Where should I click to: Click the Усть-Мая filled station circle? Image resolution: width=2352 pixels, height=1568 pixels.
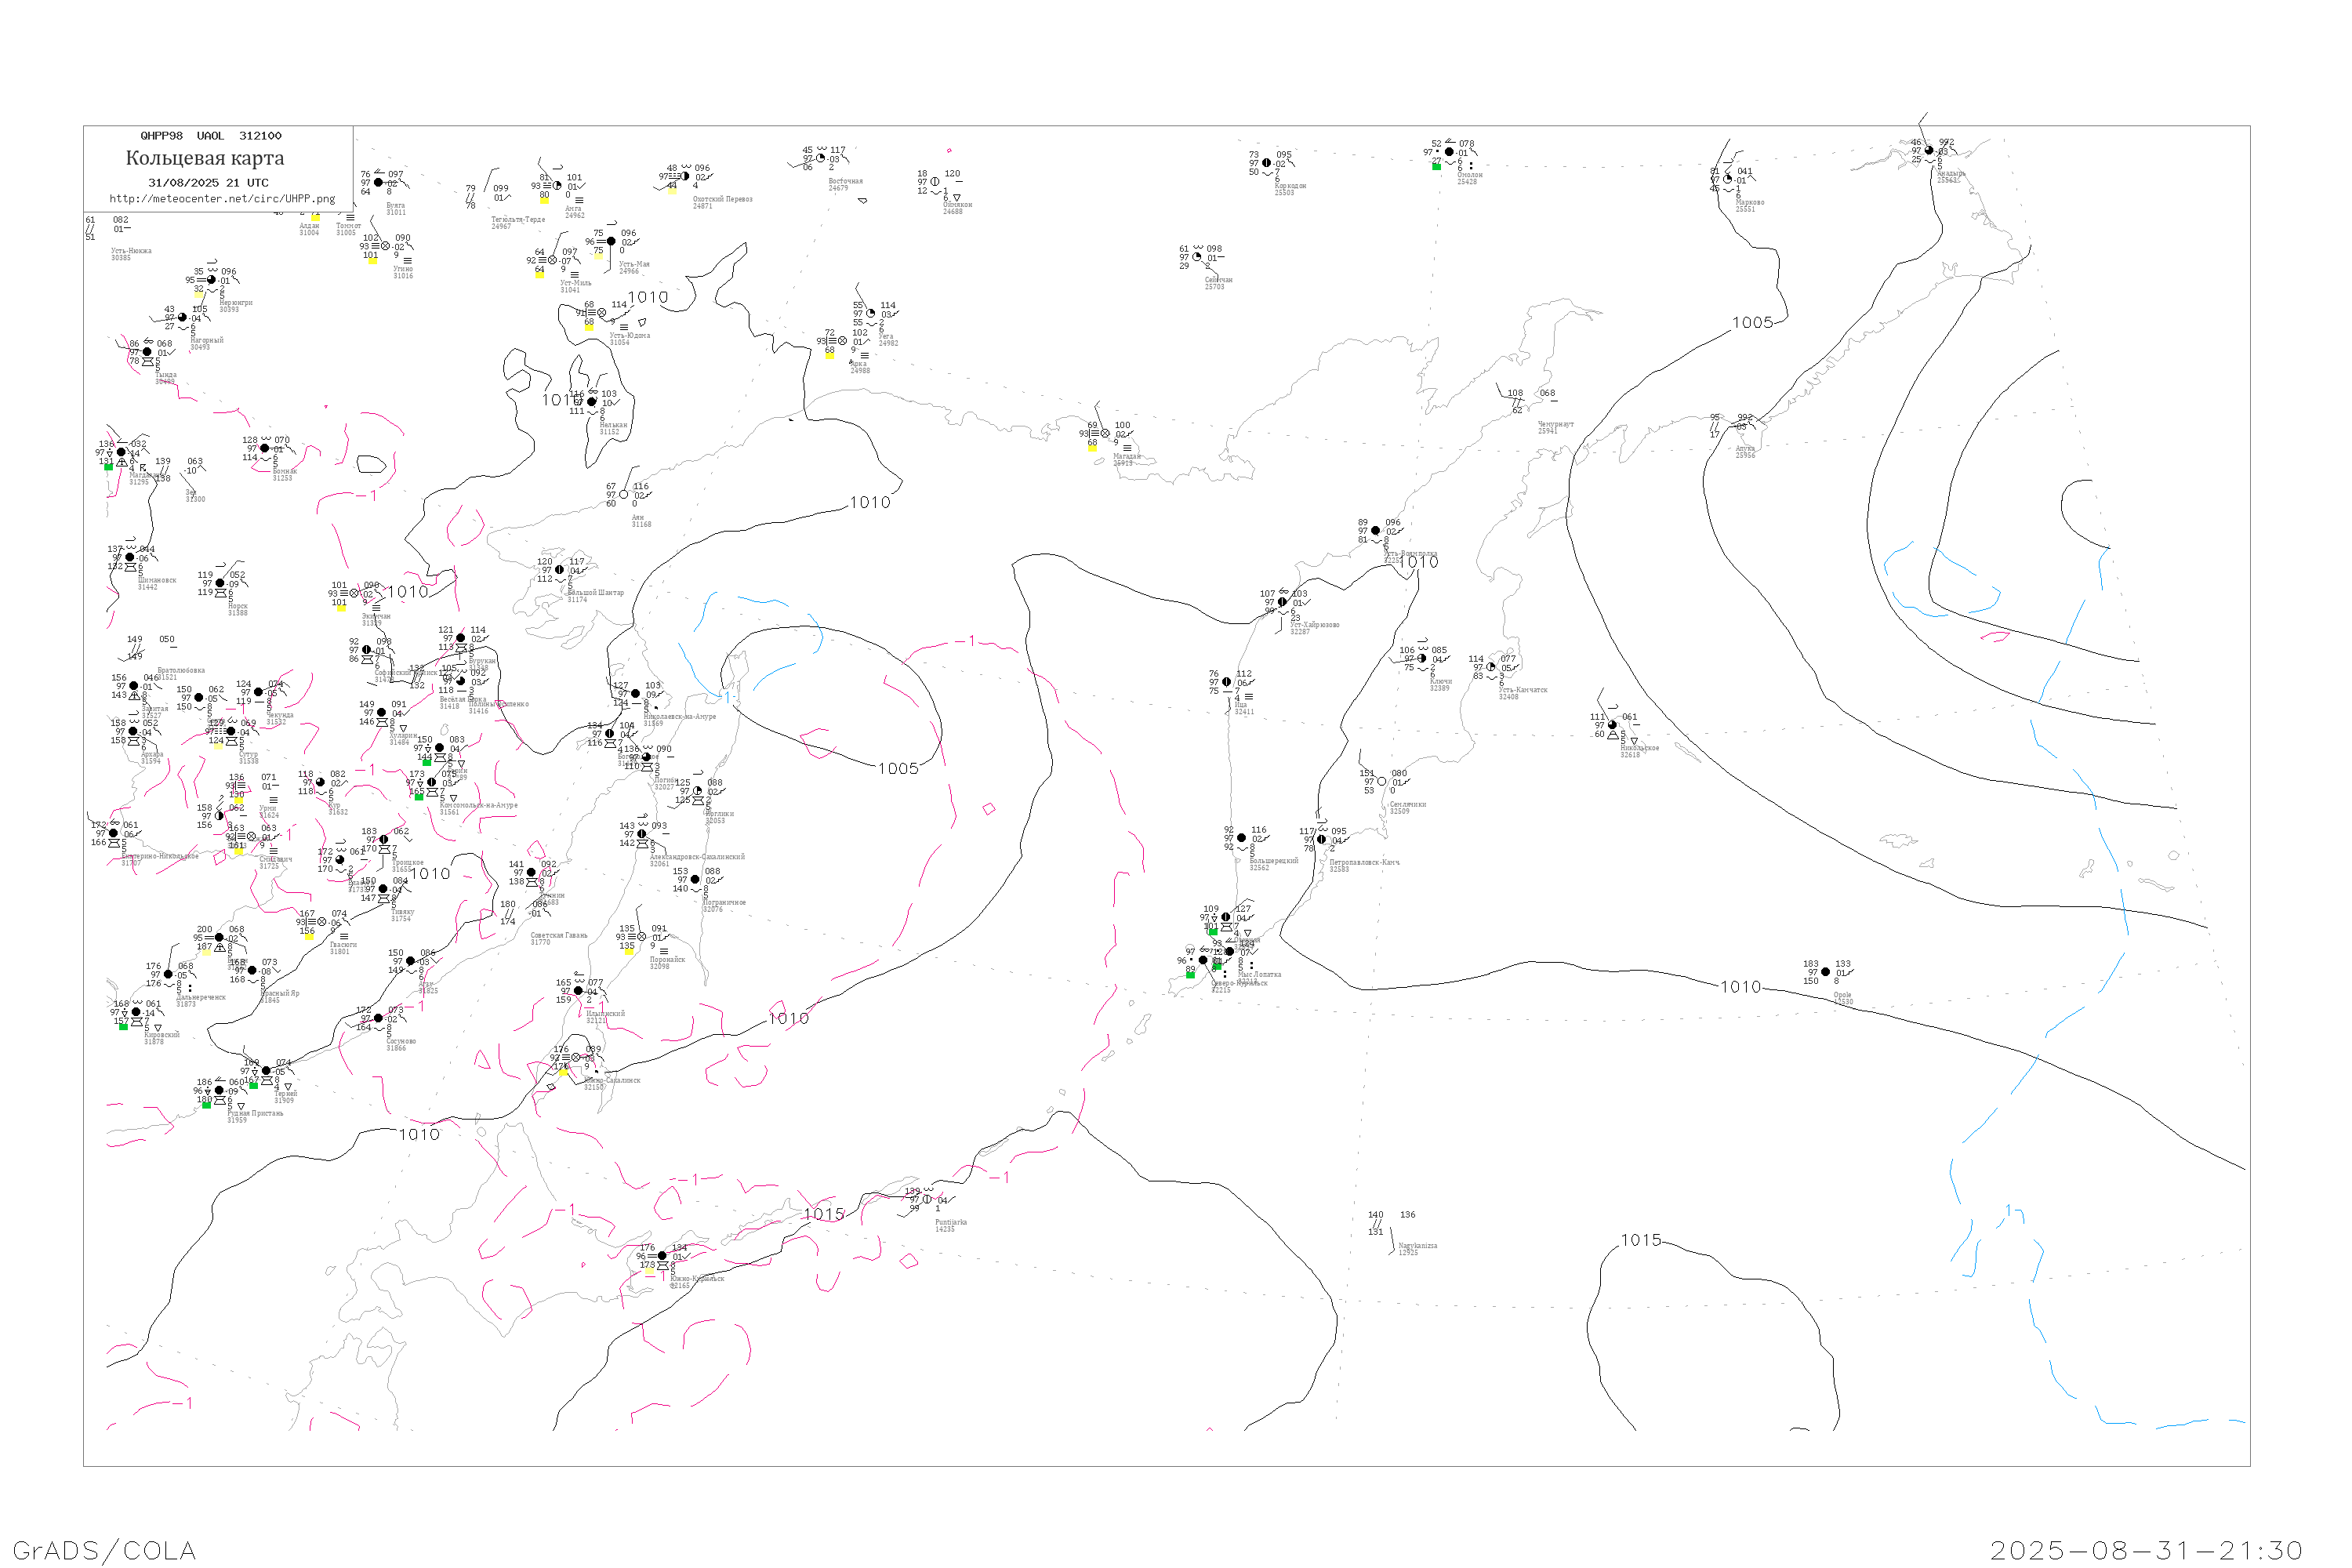611,241
